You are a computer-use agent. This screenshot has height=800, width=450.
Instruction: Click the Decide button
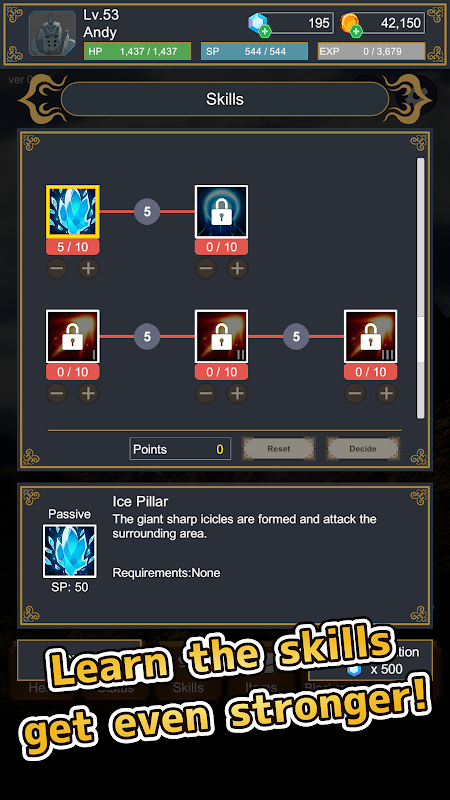363,449
